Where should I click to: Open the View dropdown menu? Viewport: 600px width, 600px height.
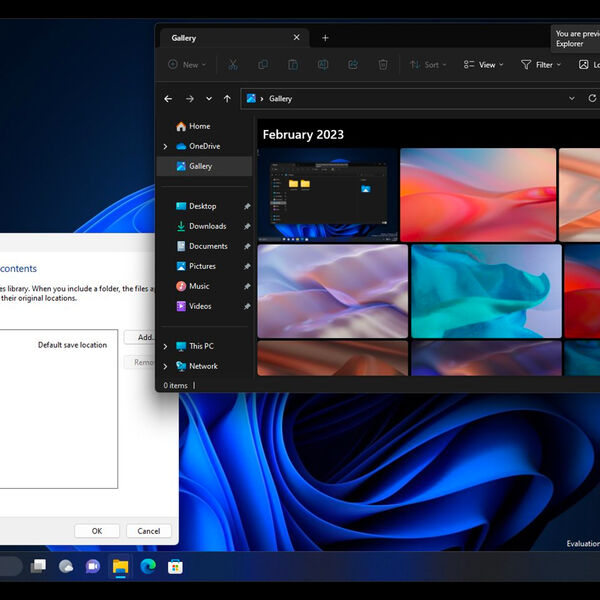click(484, 65)
